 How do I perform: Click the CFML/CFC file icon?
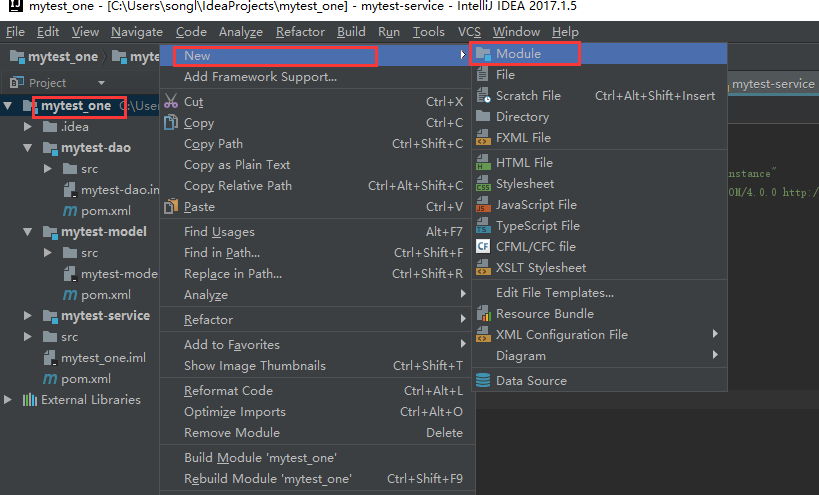(x=483, y=246)
